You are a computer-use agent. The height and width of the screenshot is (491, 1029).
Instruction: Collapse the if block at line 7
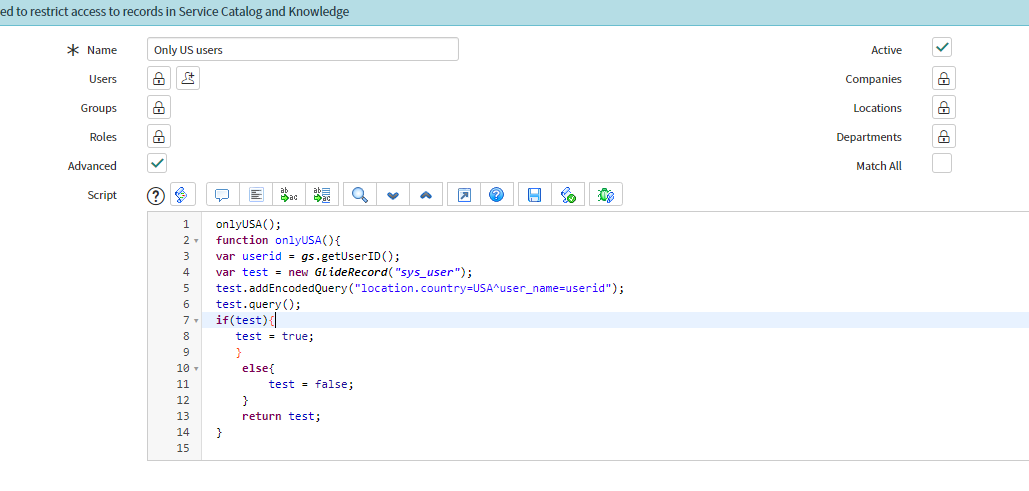[x=196, y=321]
